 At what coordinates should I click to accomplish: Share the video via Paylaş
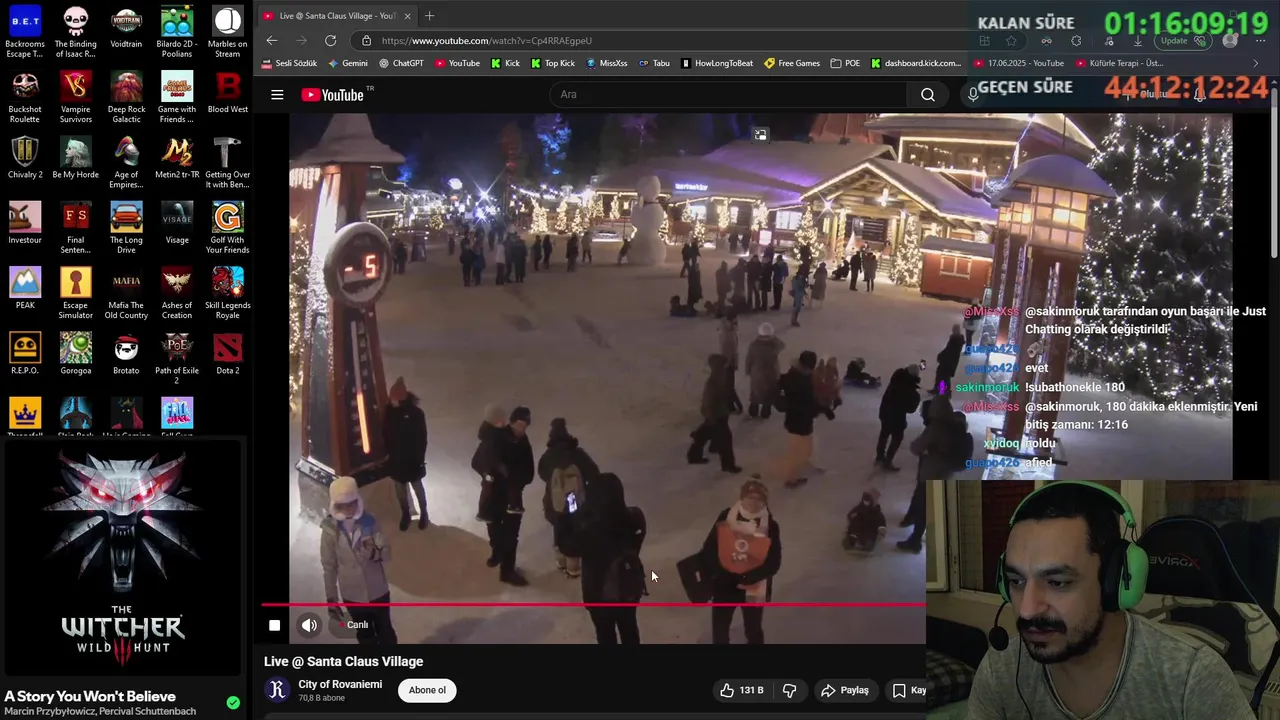pyautogui.click(x=844, y=690)
